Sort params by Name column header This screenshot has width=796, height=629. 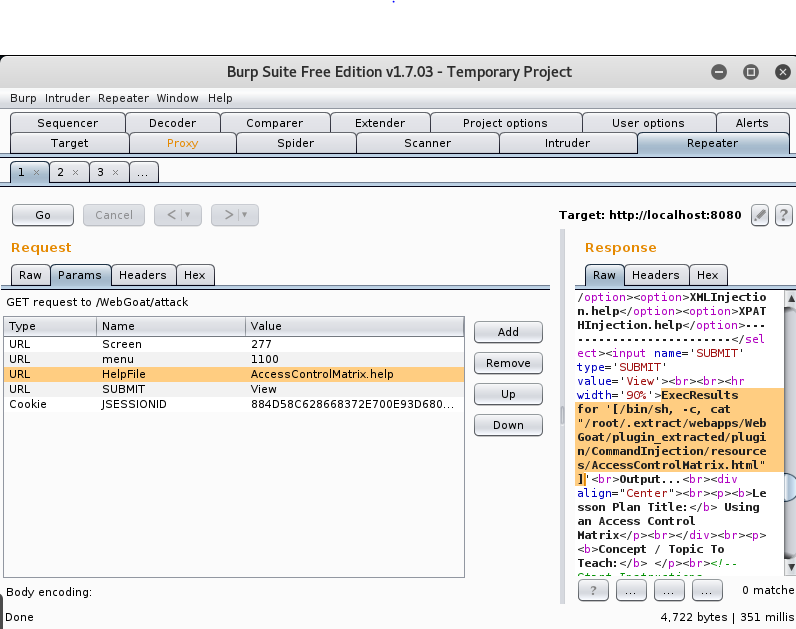(171, 326)
